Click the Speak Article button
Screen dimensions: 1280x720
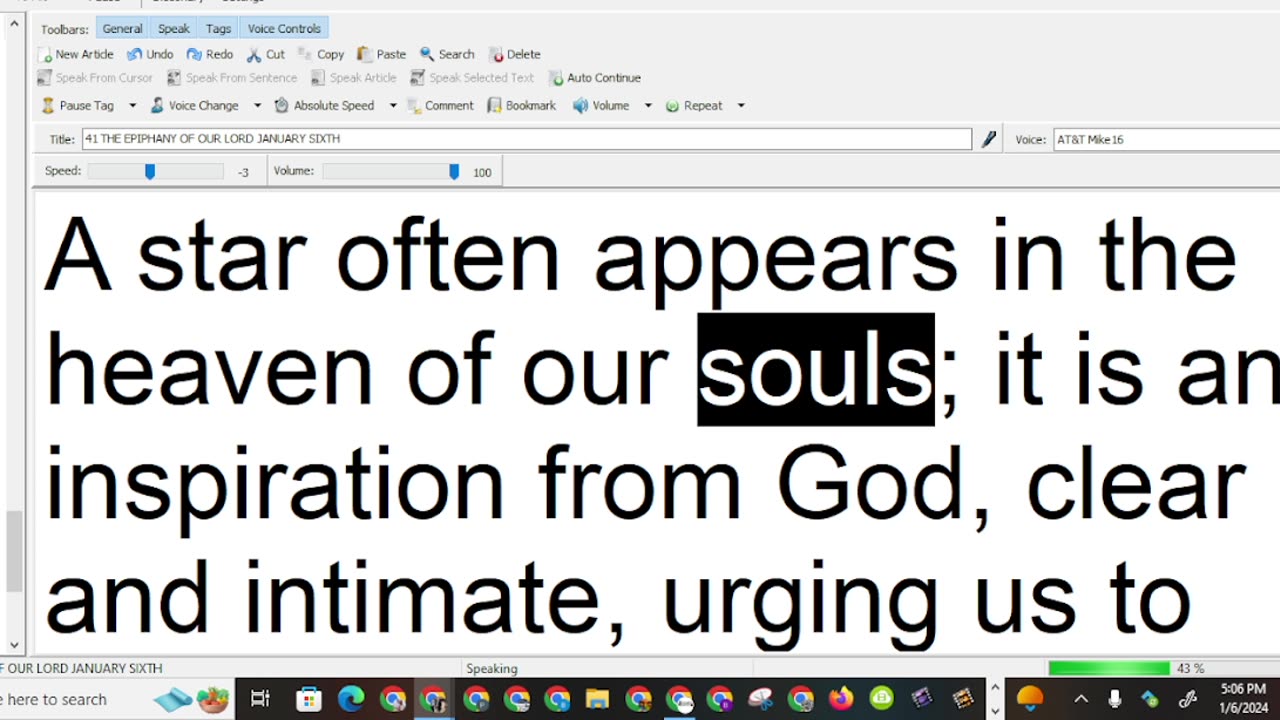[354, 78]
